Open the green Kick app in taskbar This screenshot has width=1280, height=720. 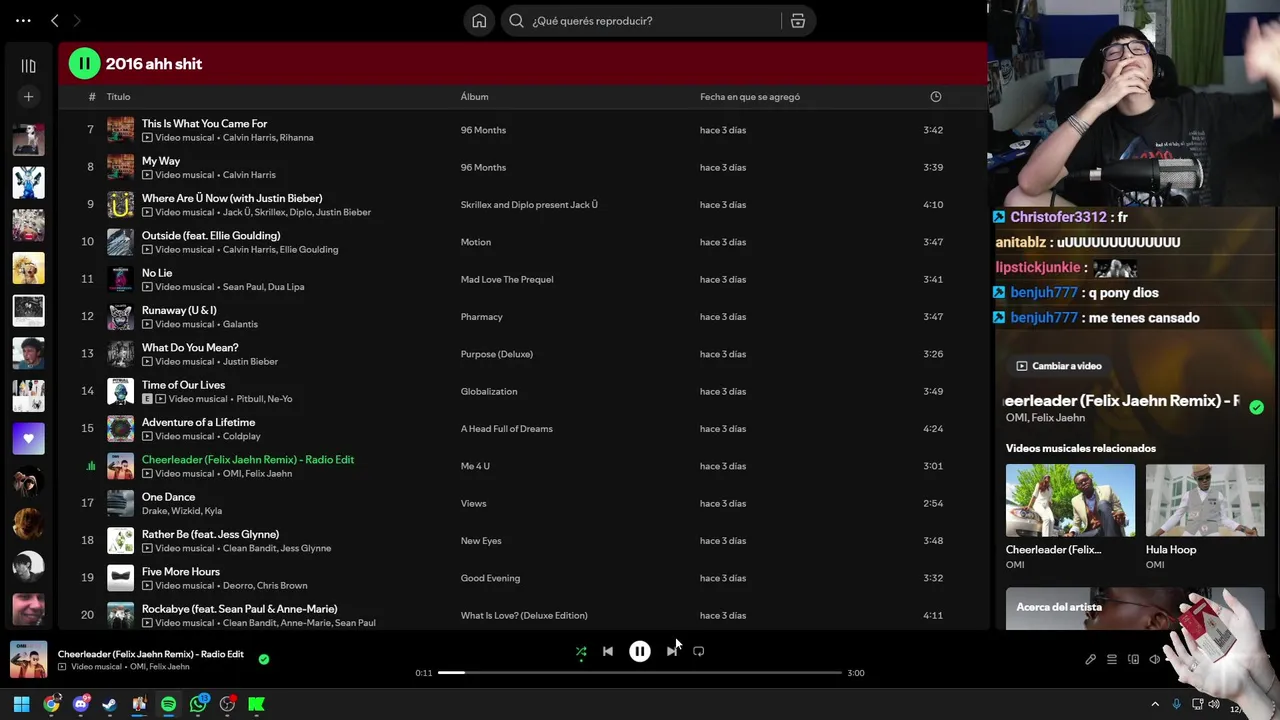(256, 704)
